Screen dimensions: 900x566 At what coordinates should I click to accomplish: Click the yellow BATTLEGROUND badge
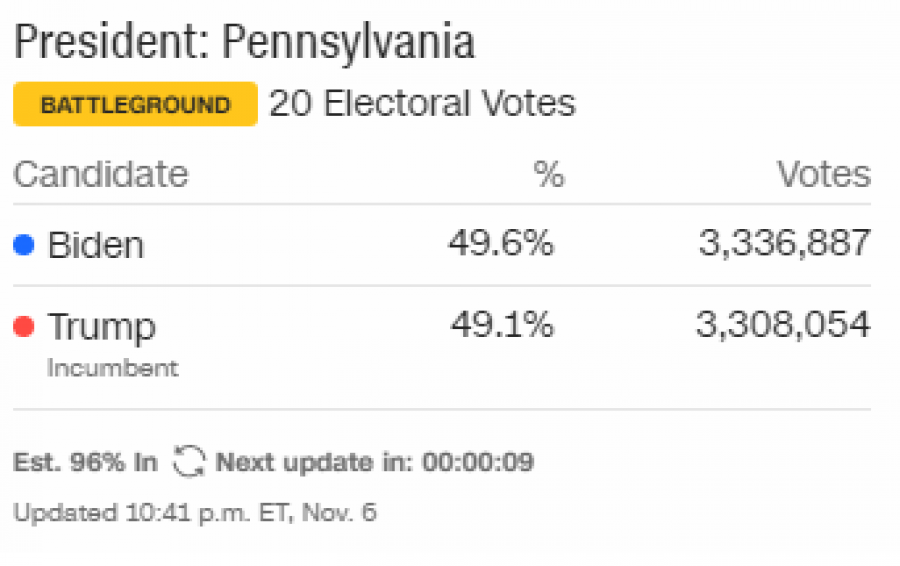[x=135, y=104]
